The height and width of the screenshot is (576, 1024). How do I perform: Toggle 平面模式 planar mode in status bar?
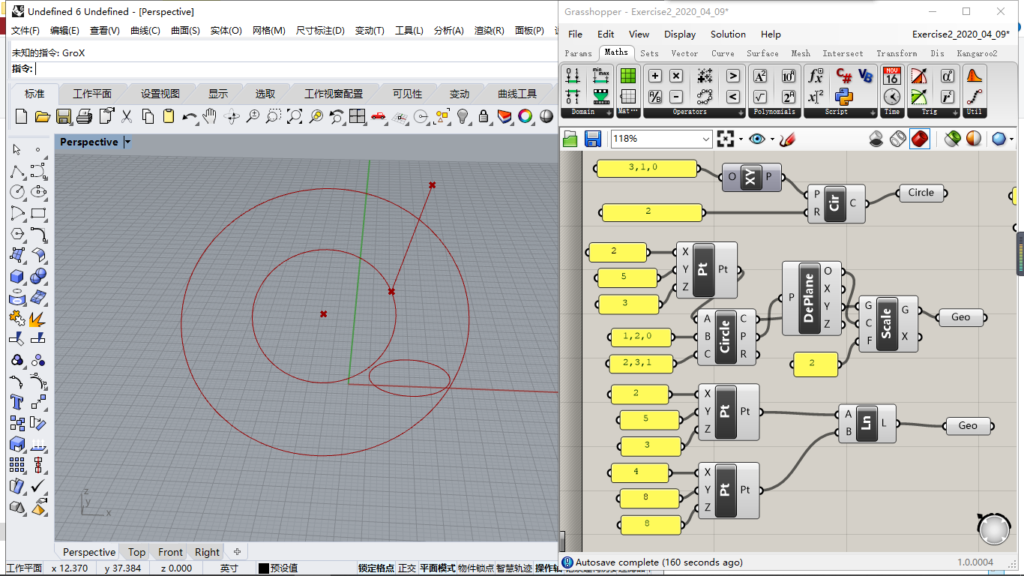tap(437, 568)
